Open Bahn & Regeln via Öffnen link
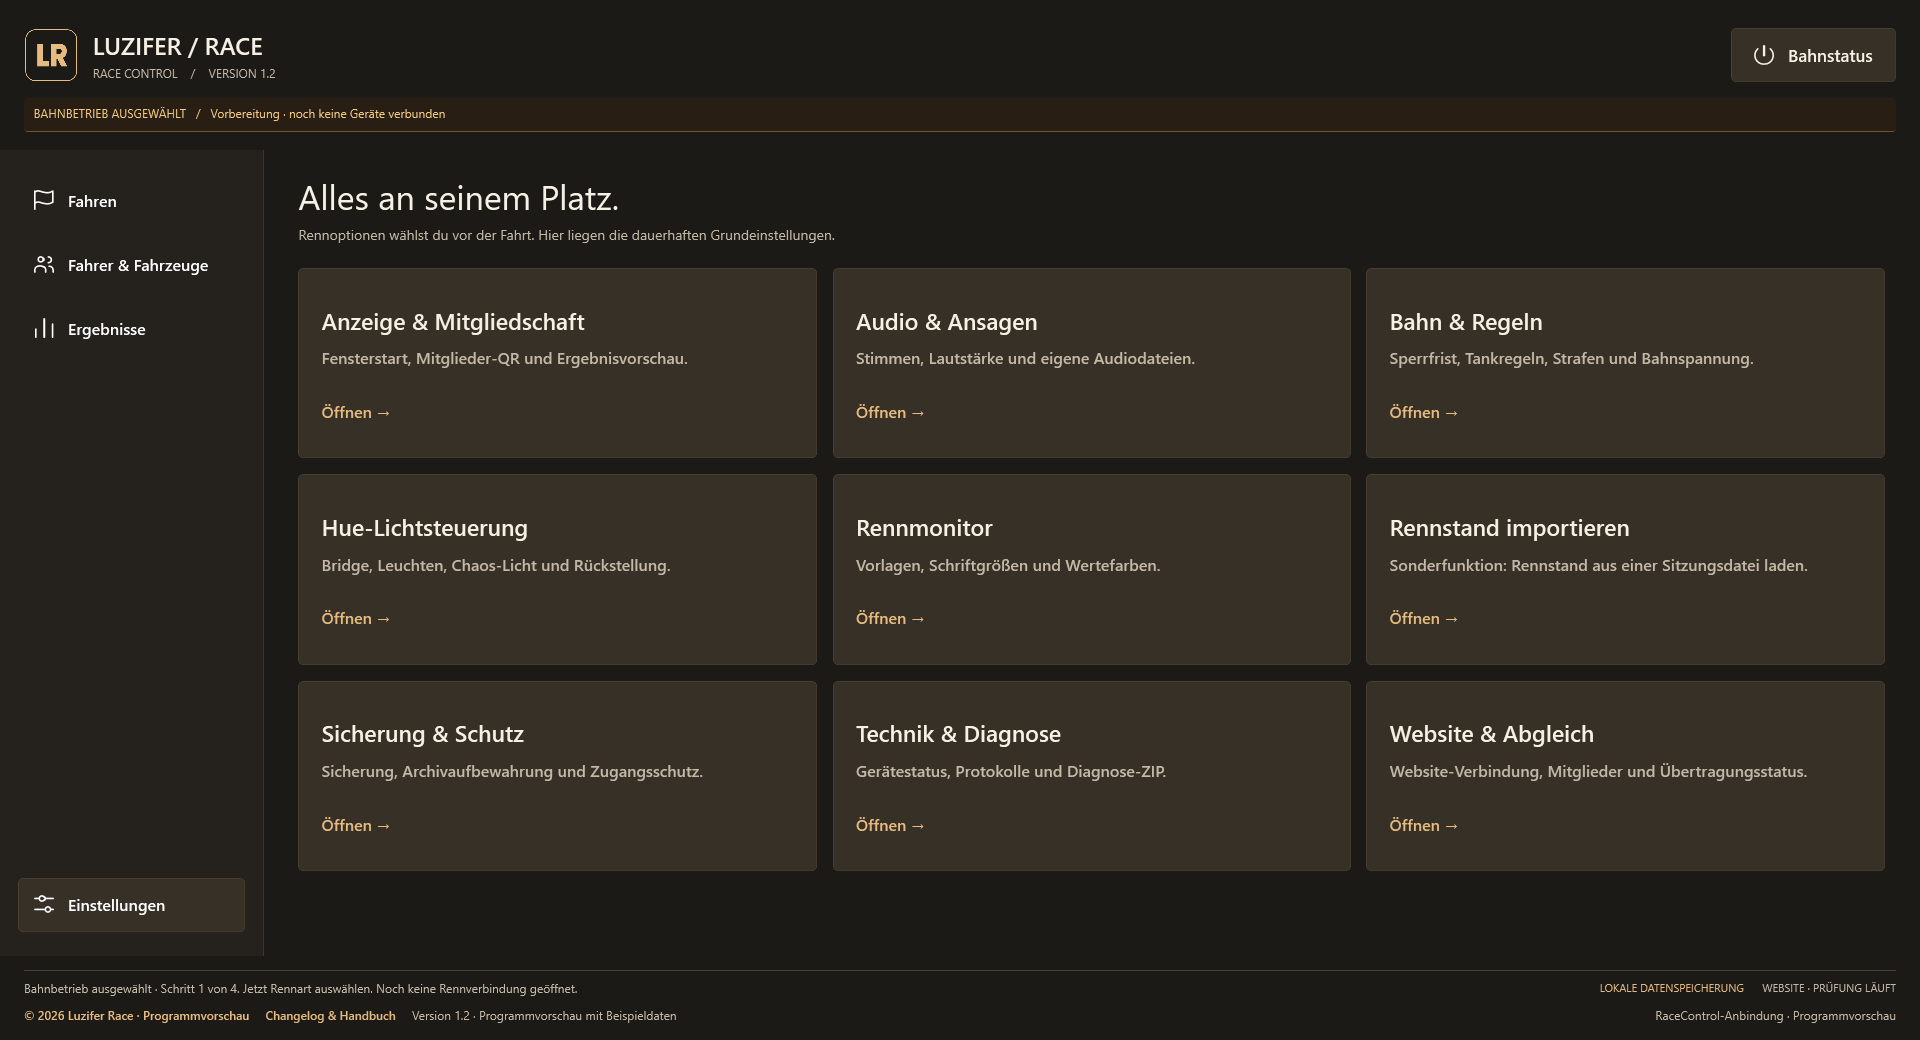This screenshot has width=1920, height=1040. [x=1423, y=412]
